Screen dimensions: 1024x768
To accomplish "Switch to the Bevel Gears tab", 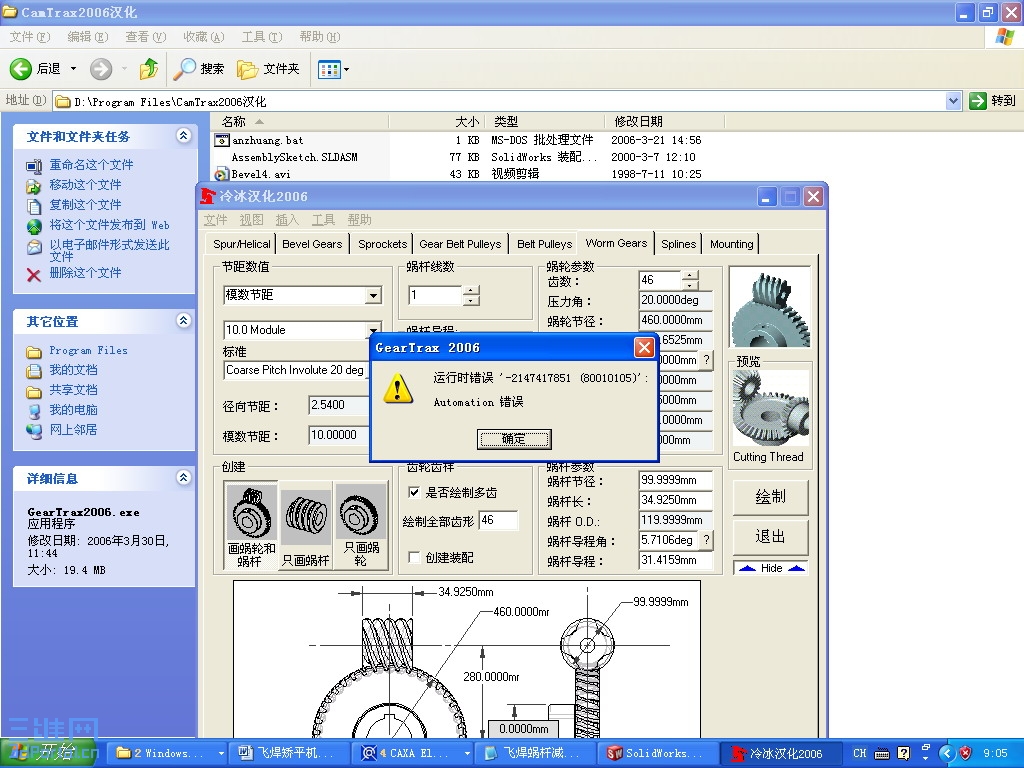I will click(312, 244).
